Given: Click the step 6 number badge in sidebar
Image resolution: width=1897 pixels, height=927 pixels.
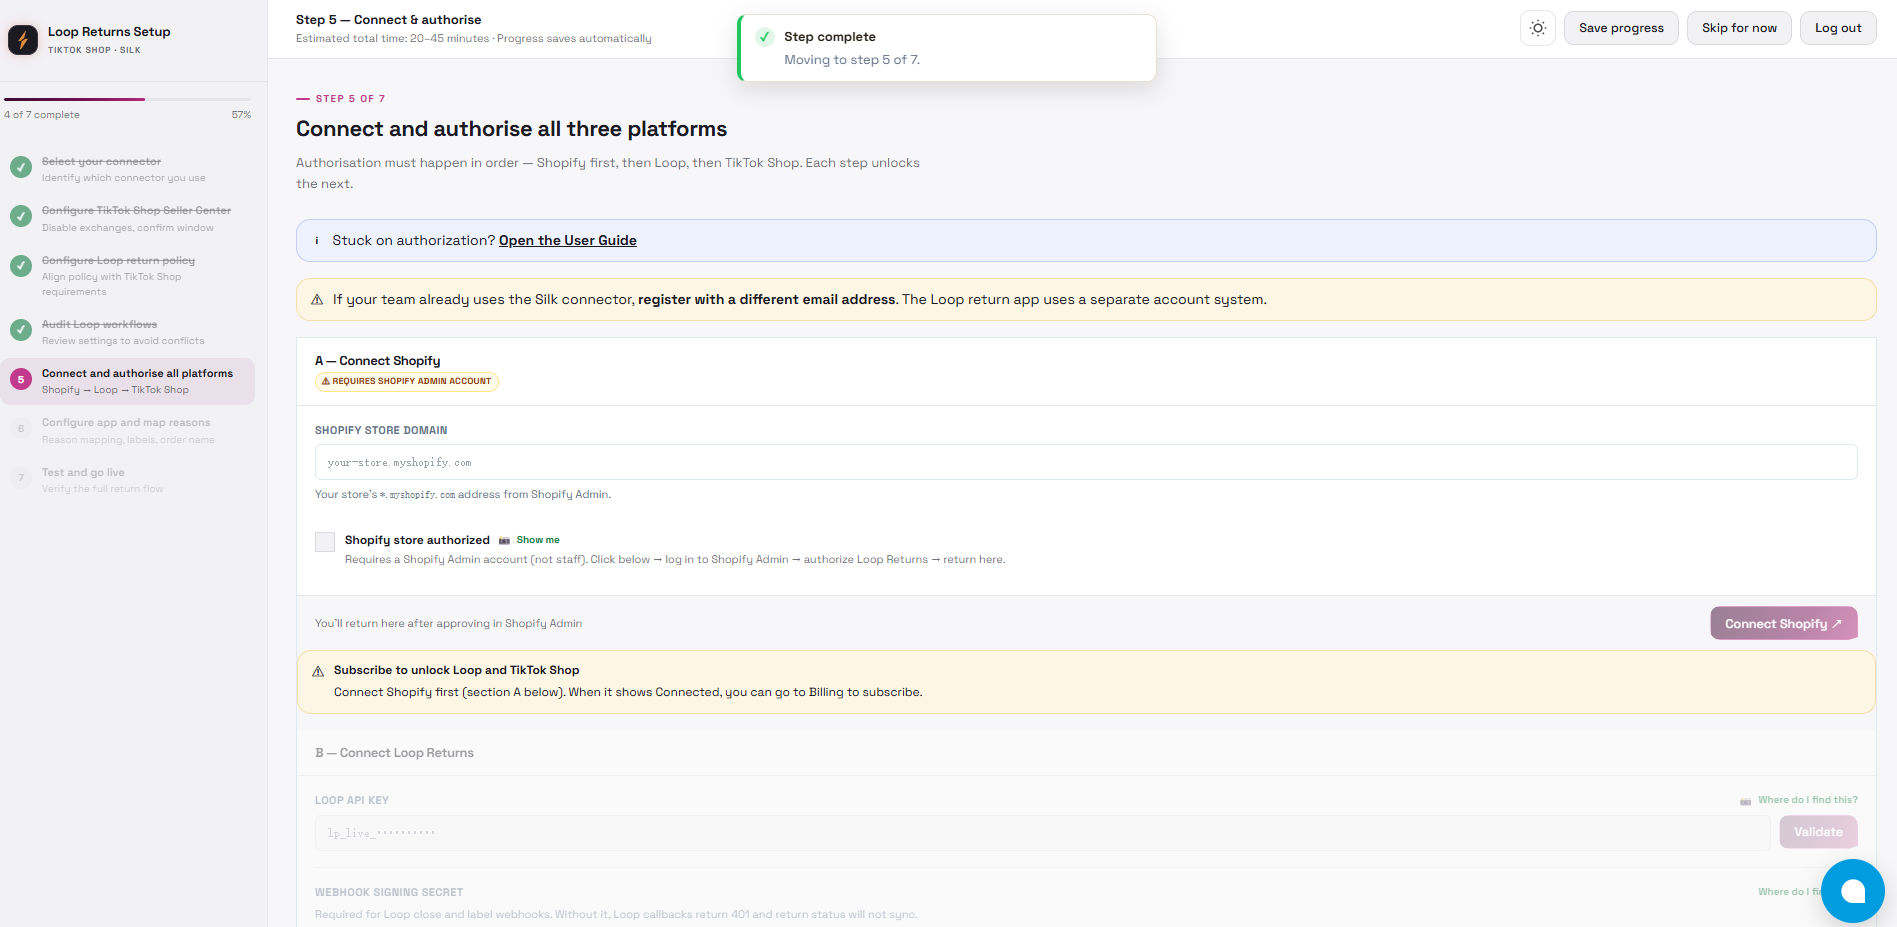Looking at the screenshot, I should (x=21, y=429).
